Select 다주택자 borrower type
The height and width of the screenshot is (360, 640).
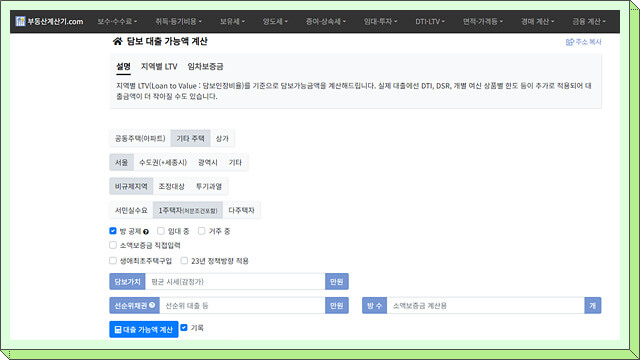pos(241,210)
